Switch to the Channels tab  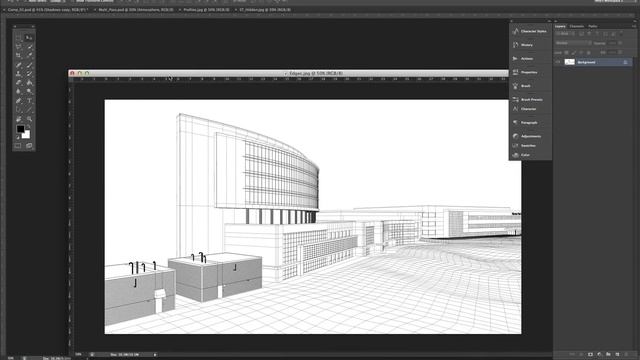point(577,26)
